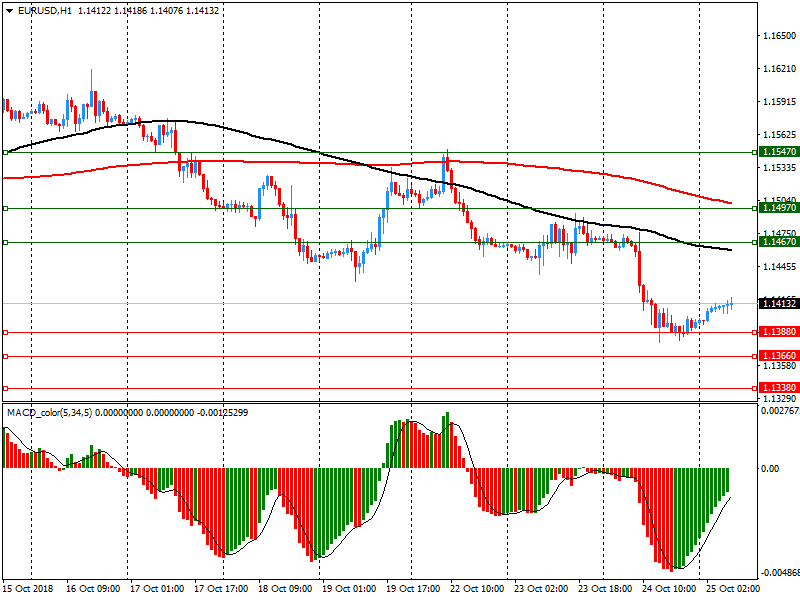
Task: Select the left handle of the 1.13660 line
Action: tap(6, 356)
